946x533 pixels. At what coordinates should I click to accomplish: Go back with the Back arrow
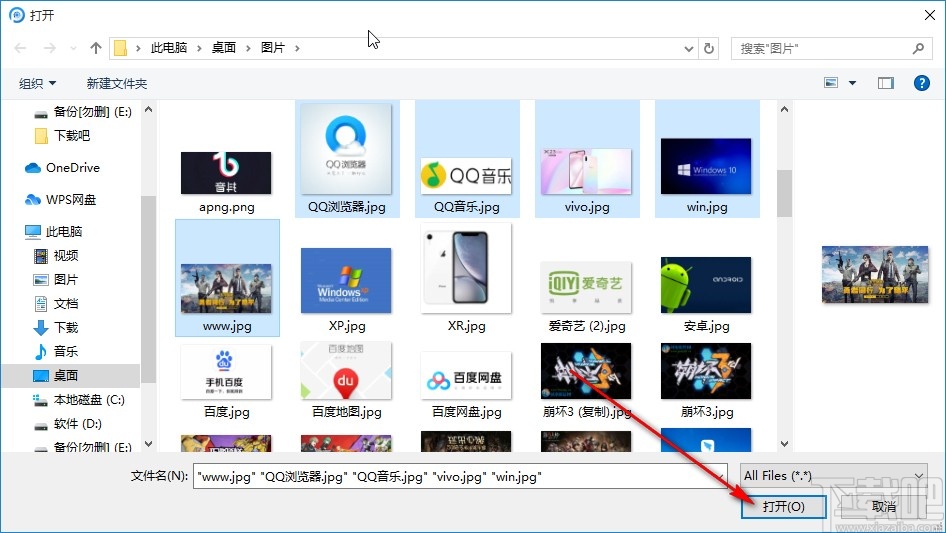pos(20,48)
